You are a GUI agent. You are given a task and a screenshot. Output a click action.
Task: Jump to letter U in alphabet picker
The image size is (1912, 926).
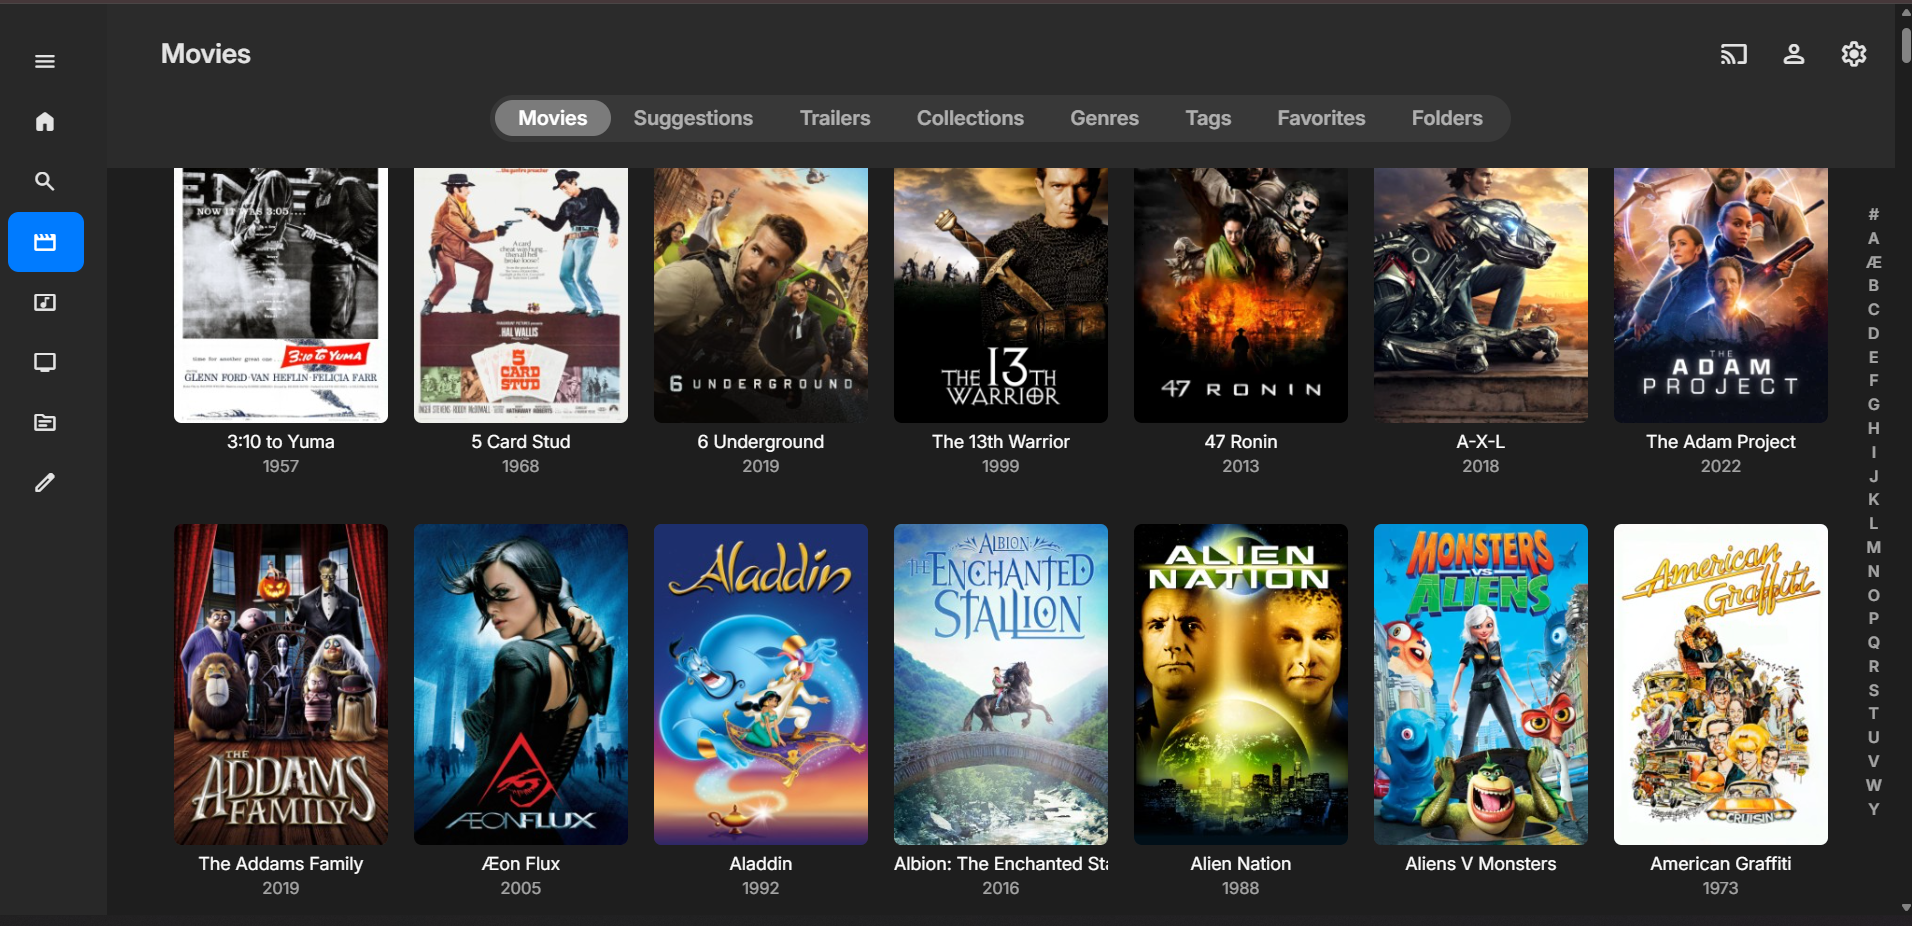[1874, 737]
